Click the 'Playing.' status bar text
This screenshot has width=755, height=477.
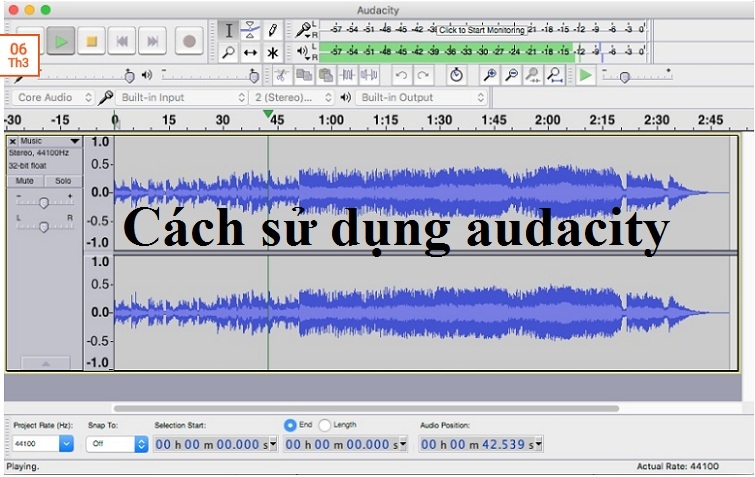23,466
